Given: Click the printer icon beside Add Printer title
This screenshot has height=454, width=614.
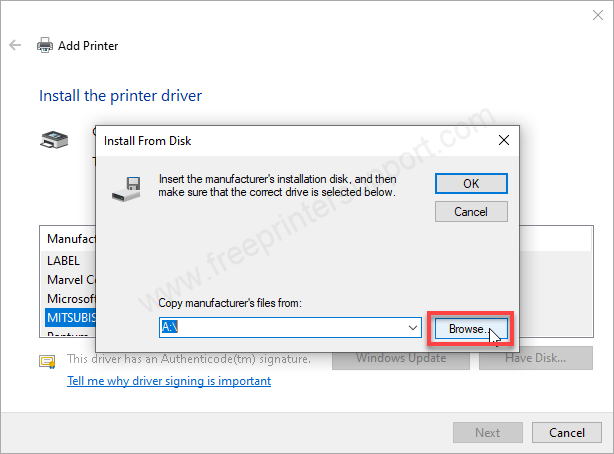Looking at the screenshot, I should point(45,45).
